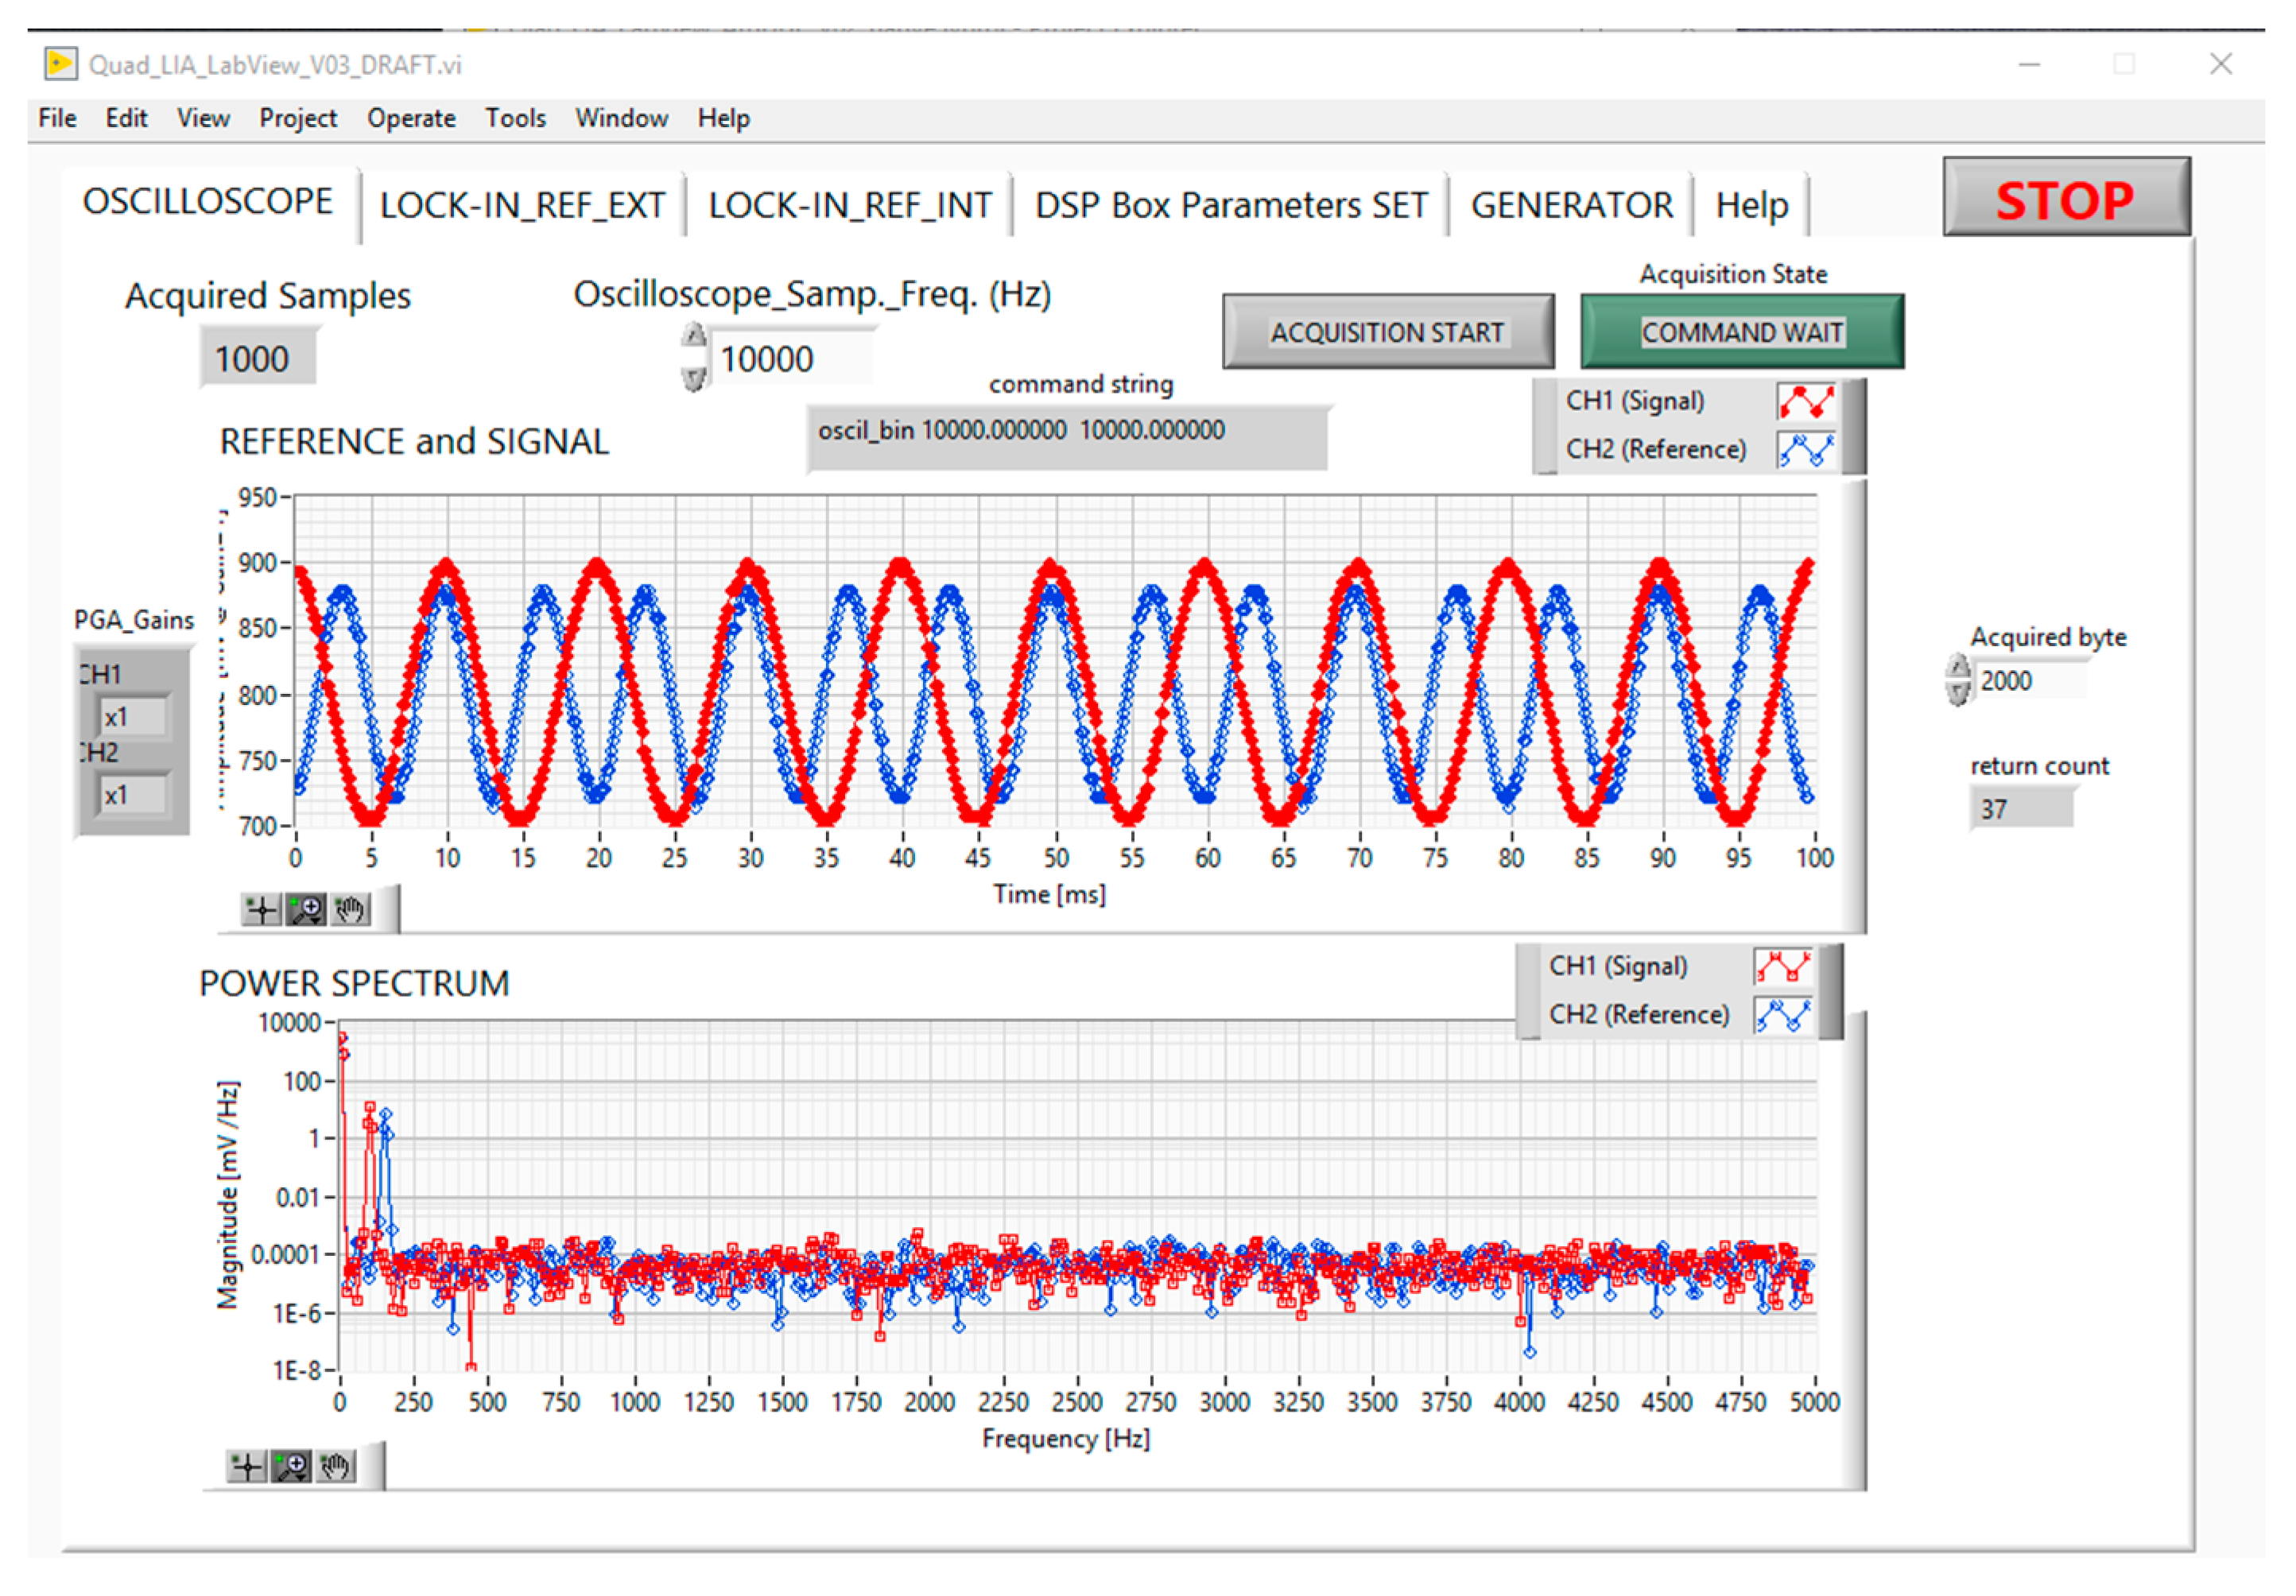Viewport: 2296px width, 1596px height.
Task: Click CH1 (Signal) plot icon in spectrum legend
Action: [1783, 967]
